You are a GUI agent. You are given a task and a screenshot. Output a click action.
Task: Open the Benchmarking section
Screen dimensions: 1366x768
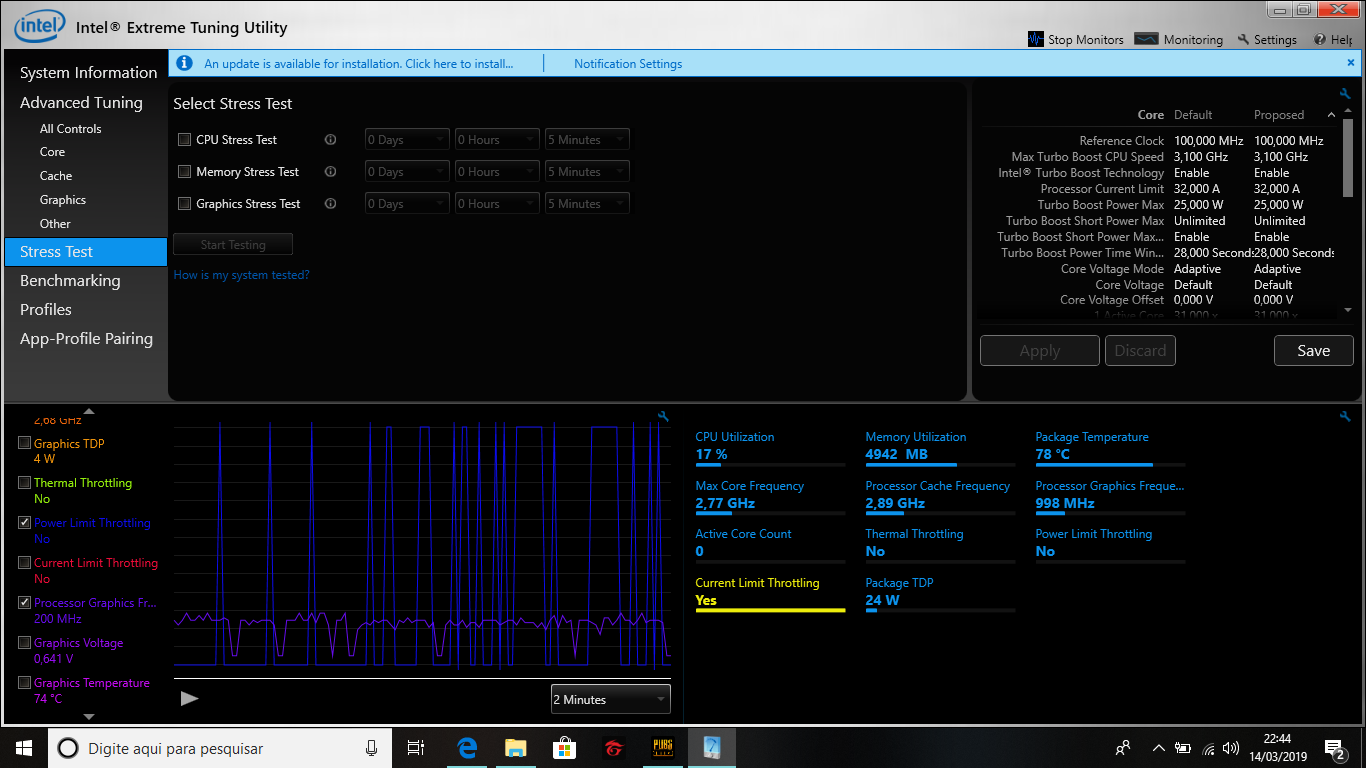pos(70,281)
